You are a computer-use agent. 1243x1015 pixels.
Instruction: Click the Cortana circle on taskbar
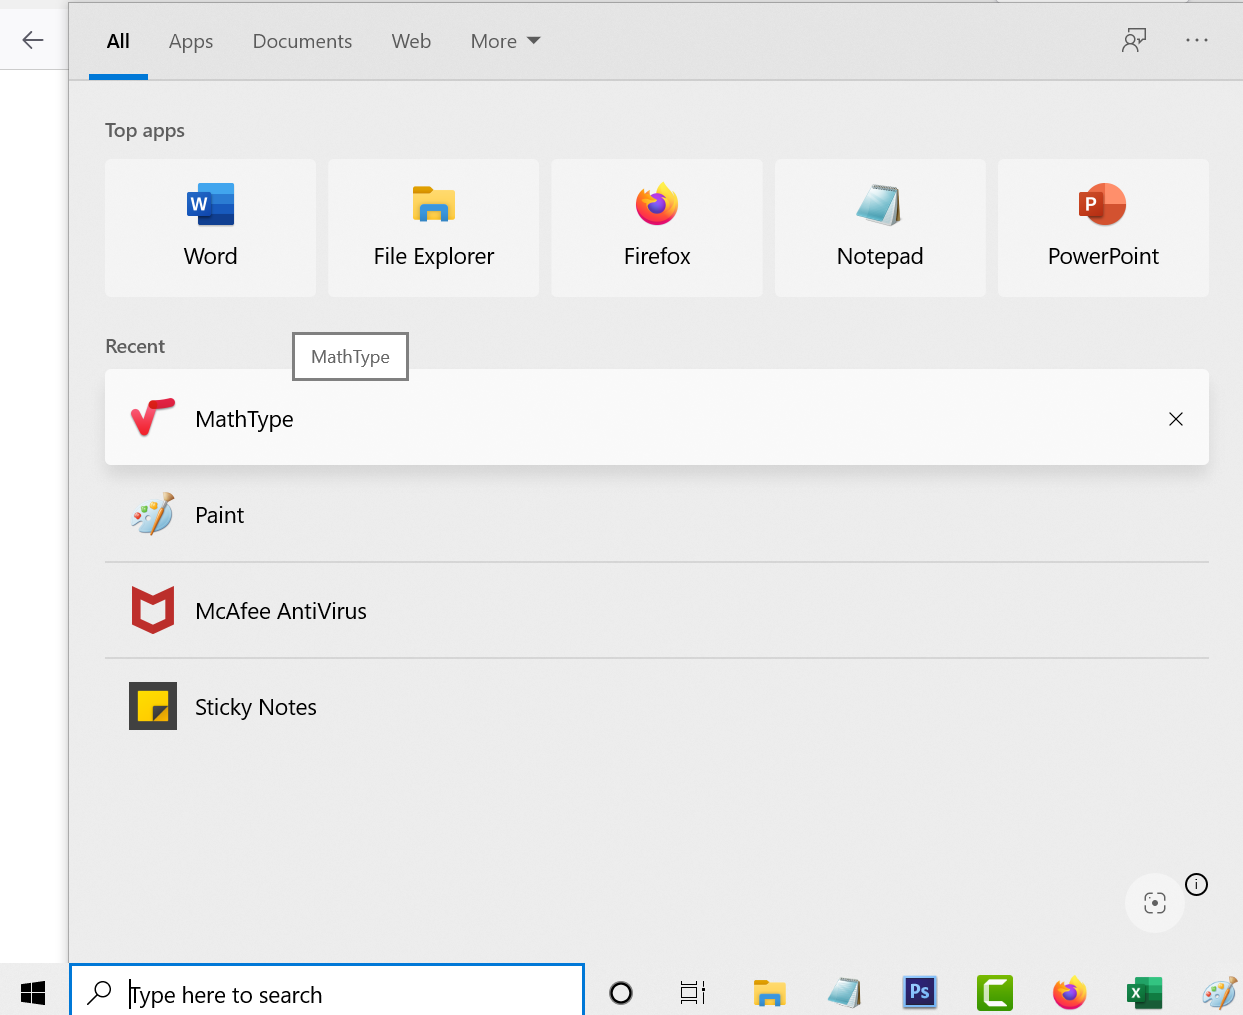(x=621, y=993)
